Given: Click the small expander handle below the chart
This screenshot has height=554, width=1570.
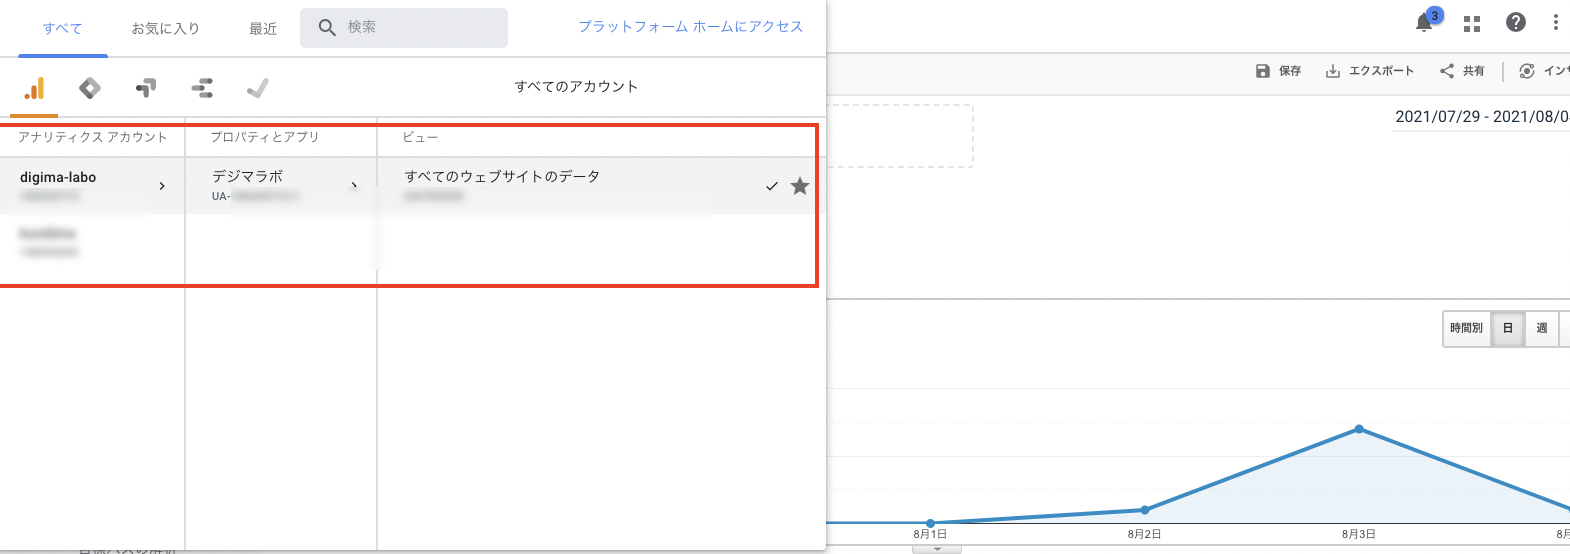Looking at the screenshot, I should [x=937, y=549].
